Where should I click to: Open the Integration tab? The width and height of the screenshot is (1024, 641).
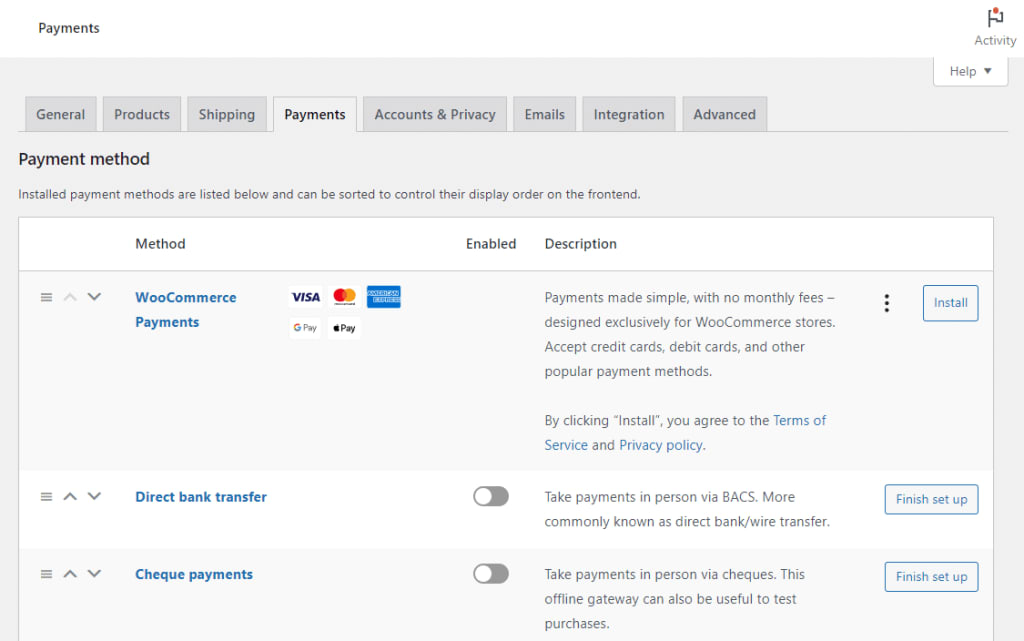pyautogui.click(x=629, y=114)
